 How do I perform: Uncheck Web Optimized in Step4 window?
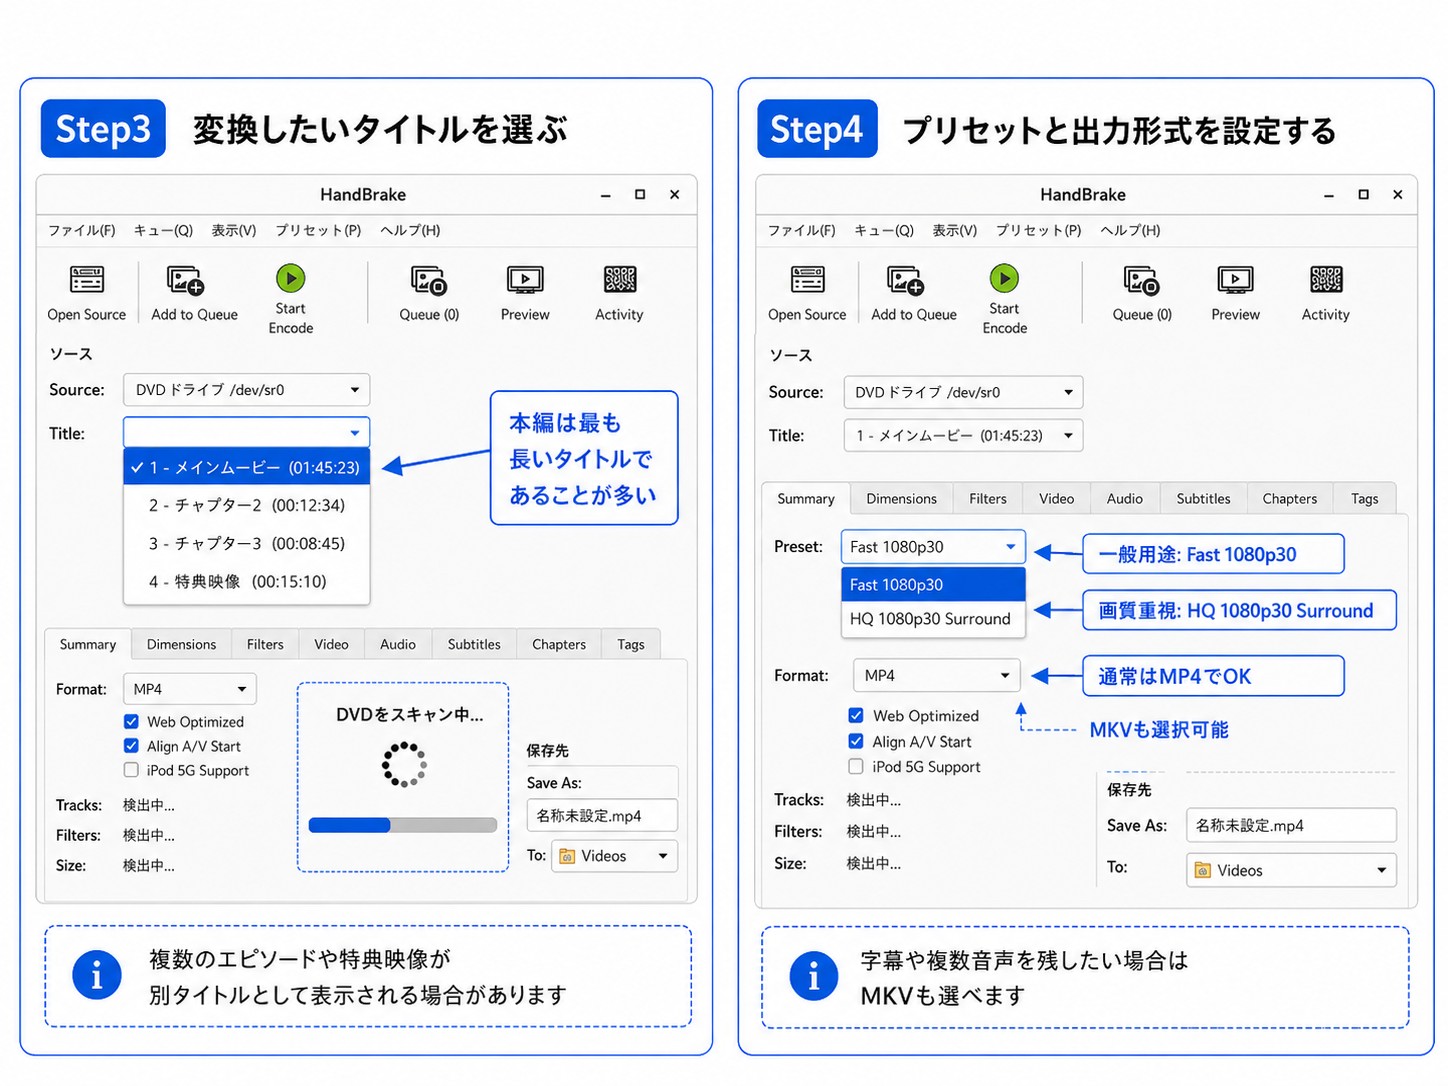[x=856, y=715]
